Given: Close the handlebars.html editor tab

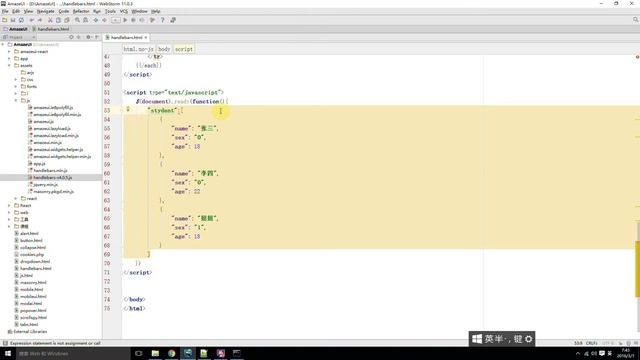Looking at the screenshot, I should pyautogui.click(x=146, y=37).
